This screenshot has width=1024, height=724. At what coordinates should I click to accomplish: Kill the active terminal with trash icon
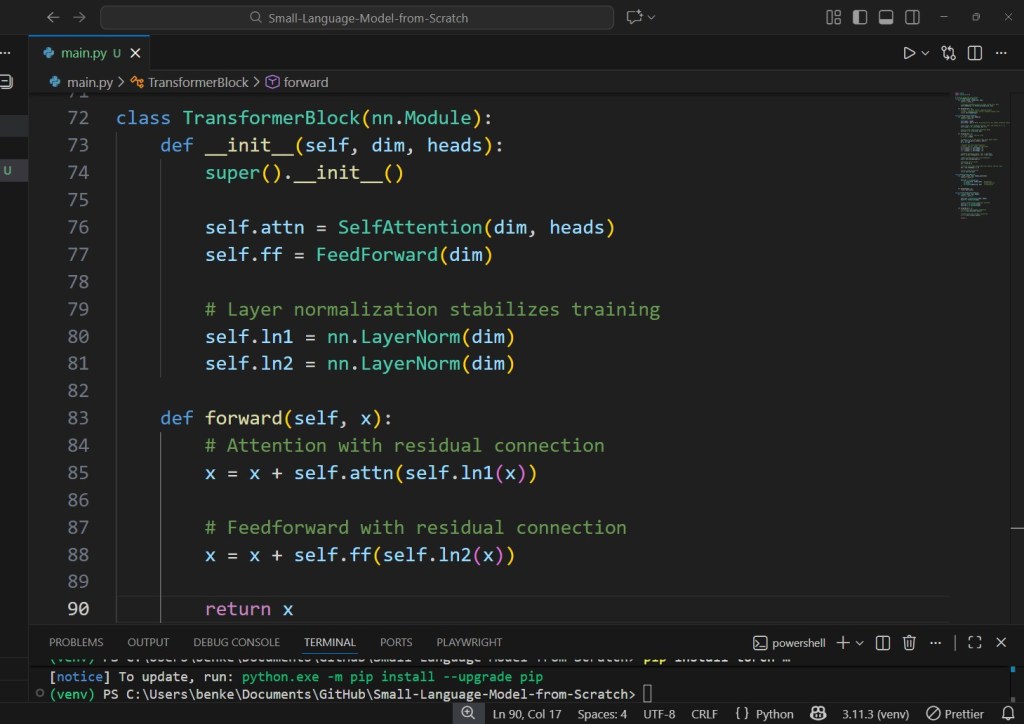click(x=909, y=642)
